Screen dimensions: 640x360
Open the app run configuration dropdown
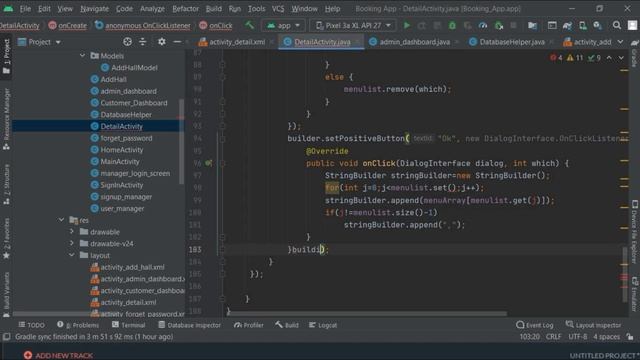(283, 25)
